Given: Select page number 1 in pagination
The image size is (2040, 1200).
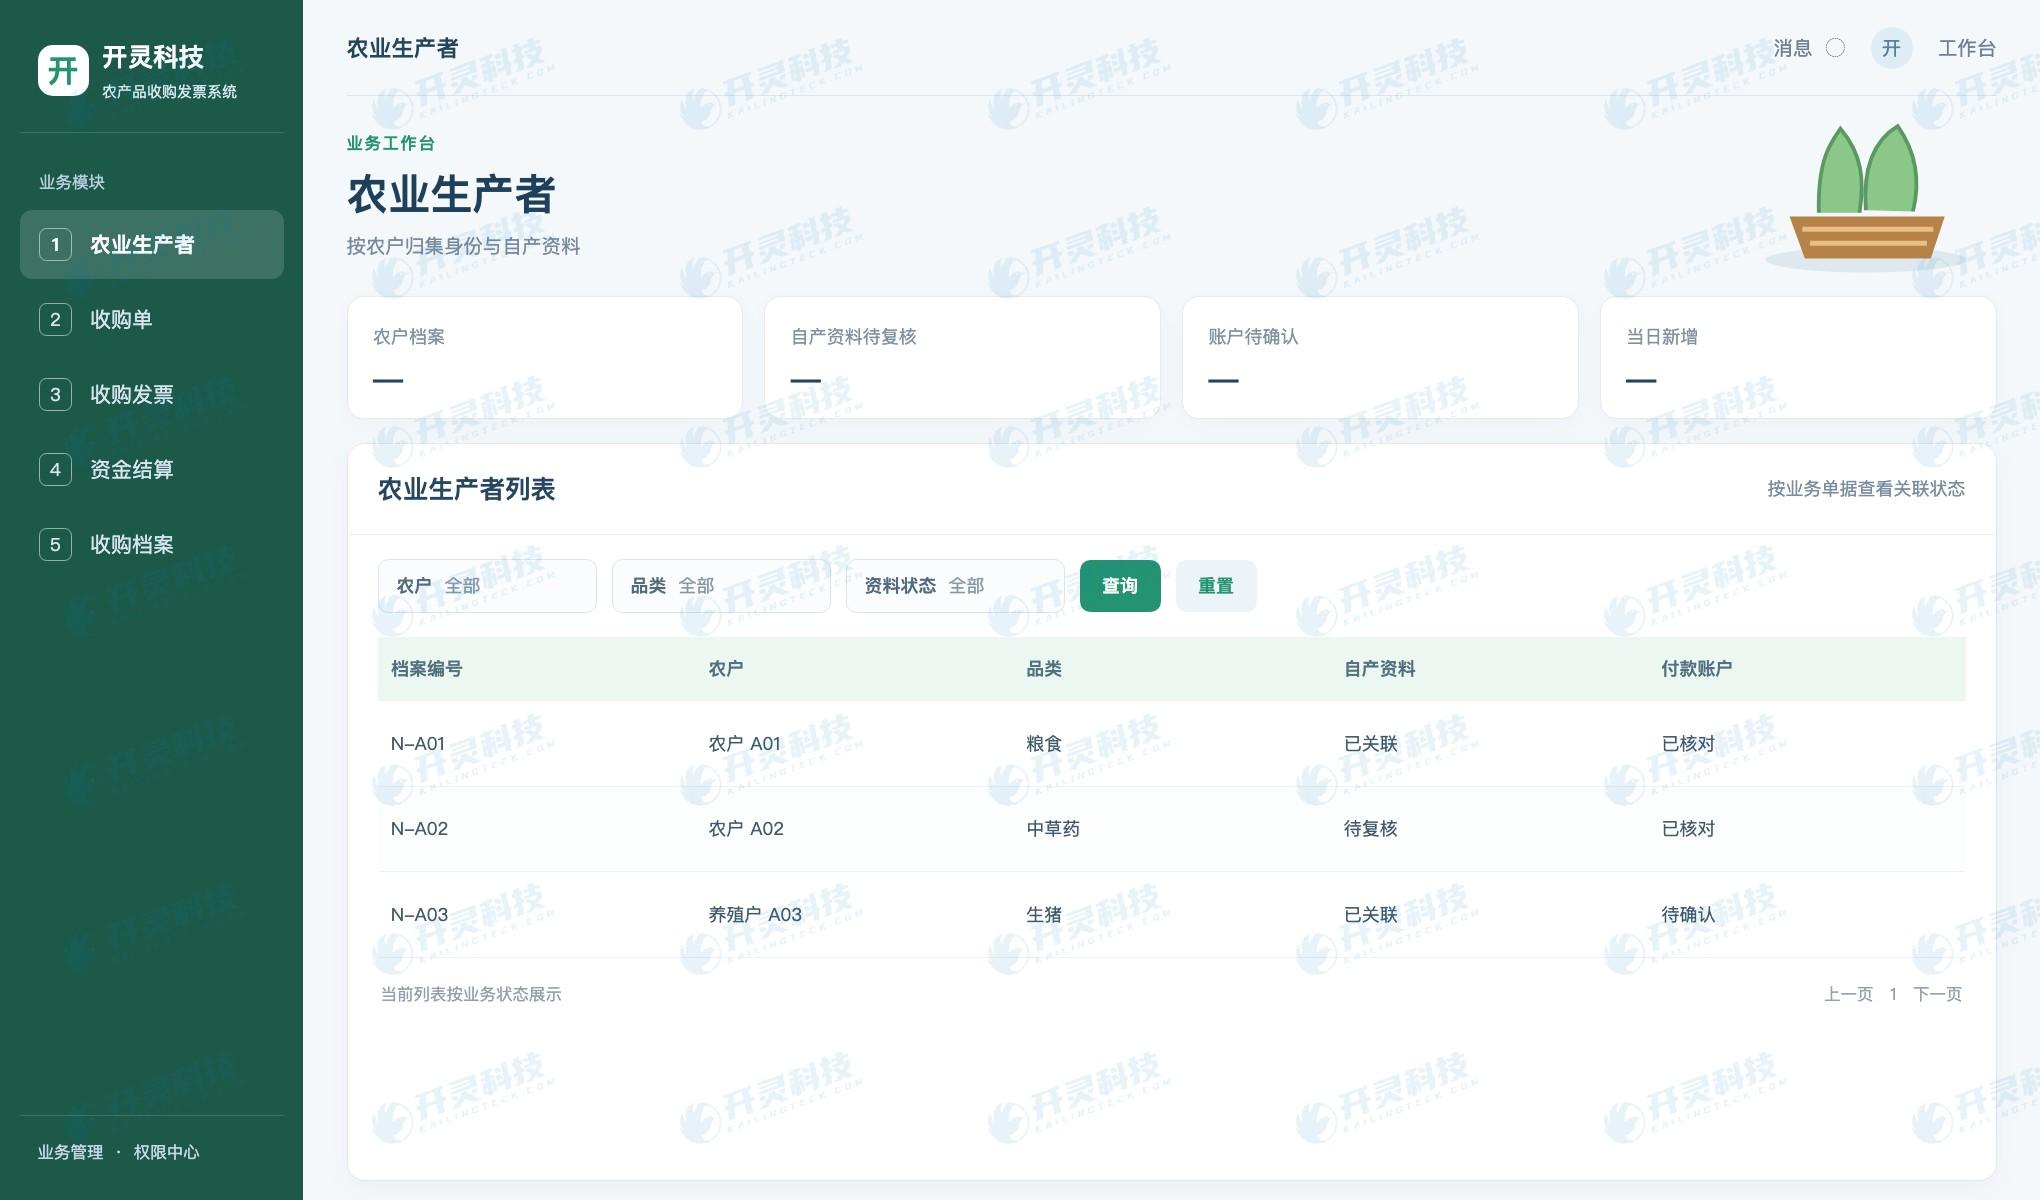Looking at the screenshot, I should pos(1893,994).
